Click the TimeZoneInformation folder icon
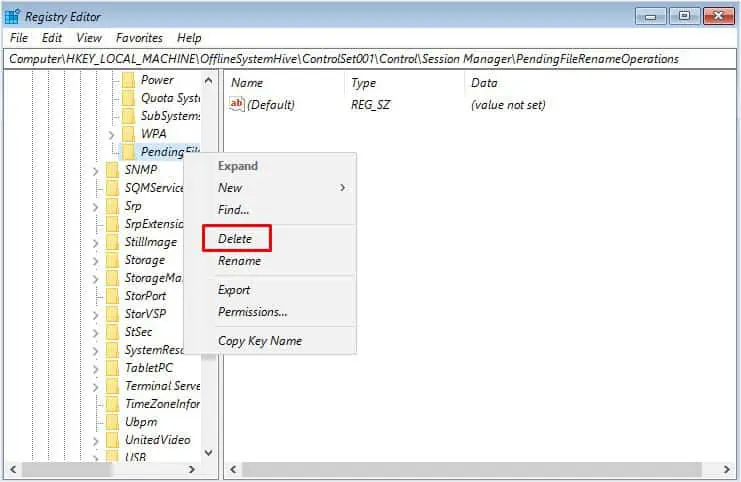This screenshot has width=741, height=482. (112, 404)
